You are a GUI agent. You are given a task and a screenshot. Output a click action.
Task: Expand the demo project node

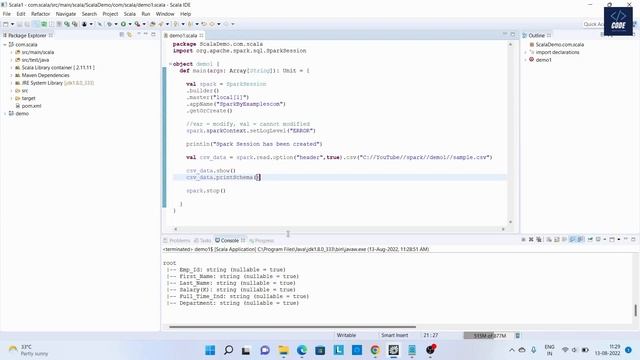[5, 113]
